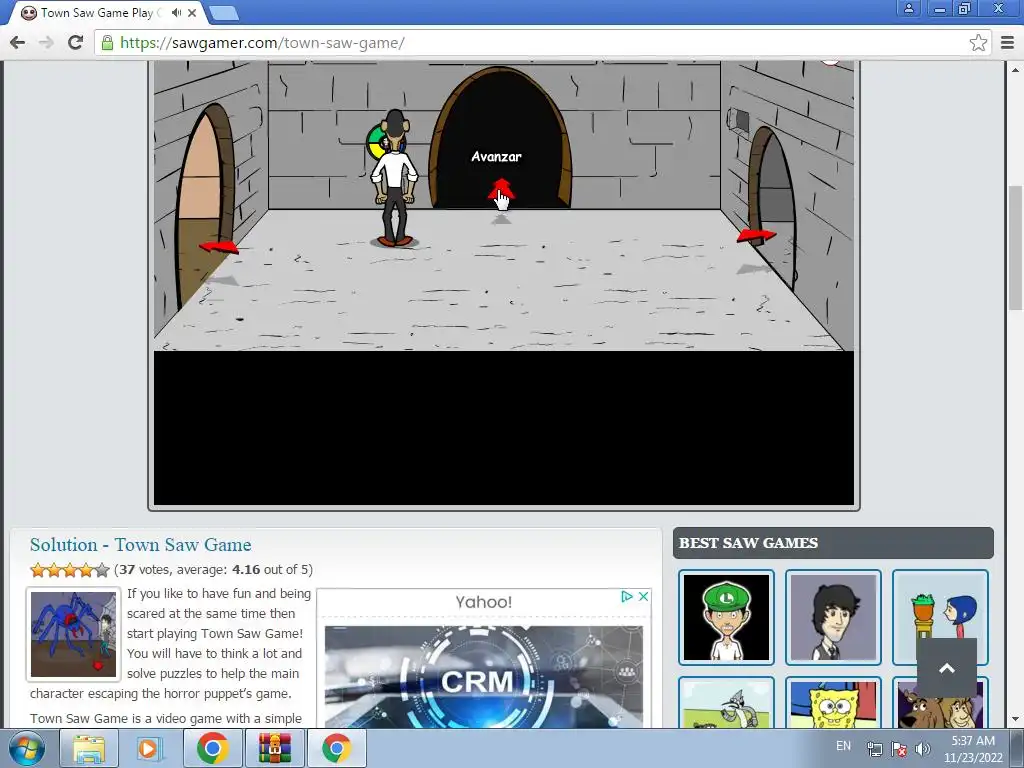Click the volume speaker tray icon
This screenshot has width=1024, height=768.
(923, 749)
